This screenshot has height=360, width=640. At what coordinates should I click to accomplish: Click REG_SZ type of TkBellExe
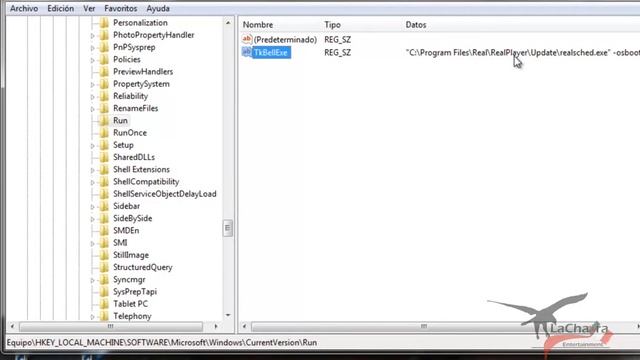[x=338, y=53]
